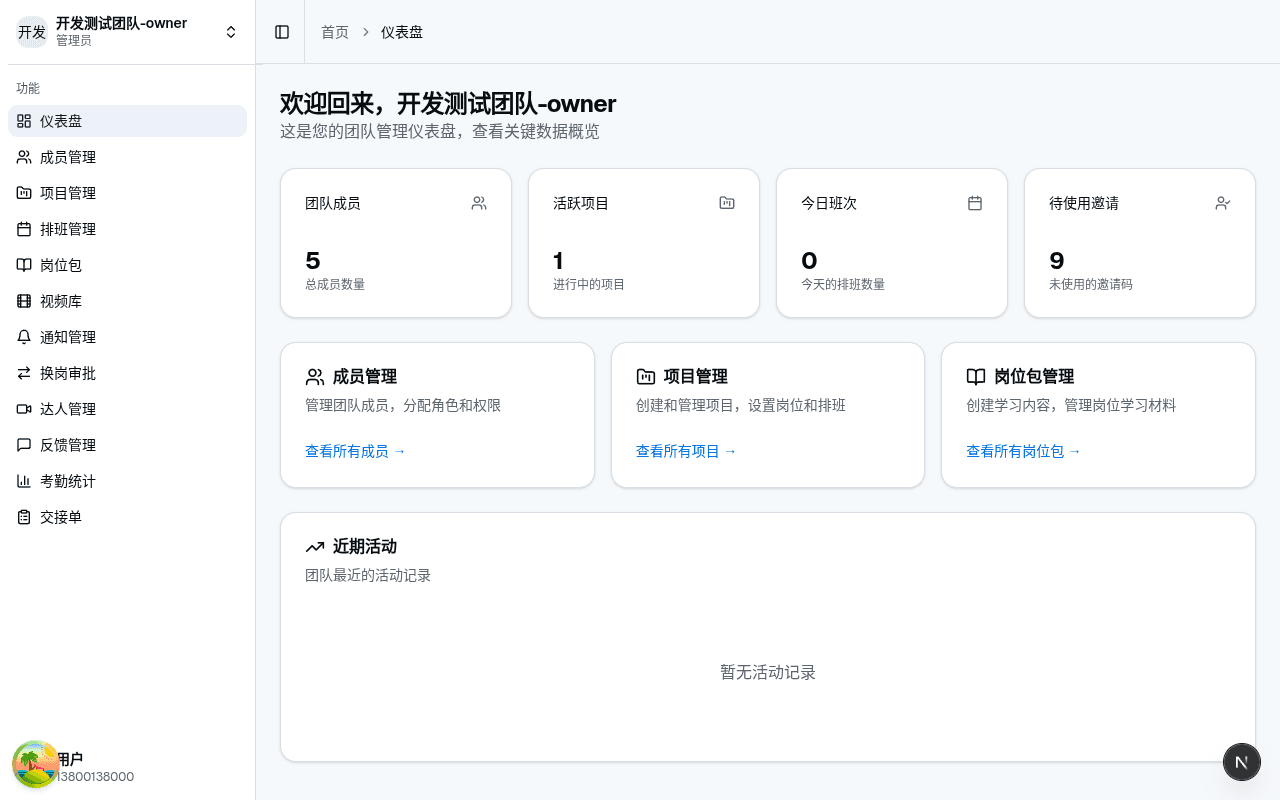The image size is (1280, 800).
Task: Select 成员管理 from the sidebar
Action: click(70, 157)
